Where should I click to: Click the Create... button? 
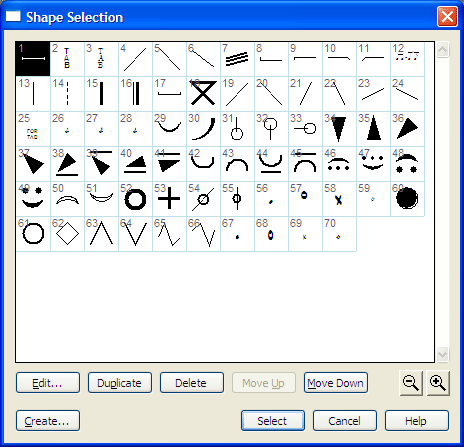(48, 421)
